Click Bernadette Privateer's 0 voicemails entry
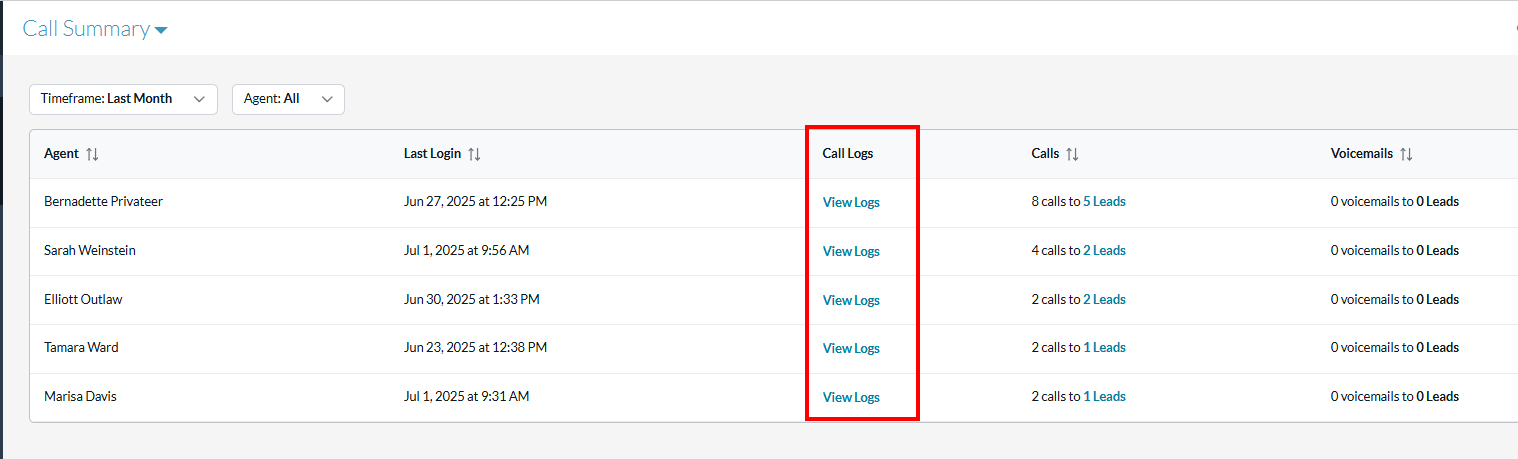The height and width of the screenshot is (459, 1518). tap(1394, 201)
